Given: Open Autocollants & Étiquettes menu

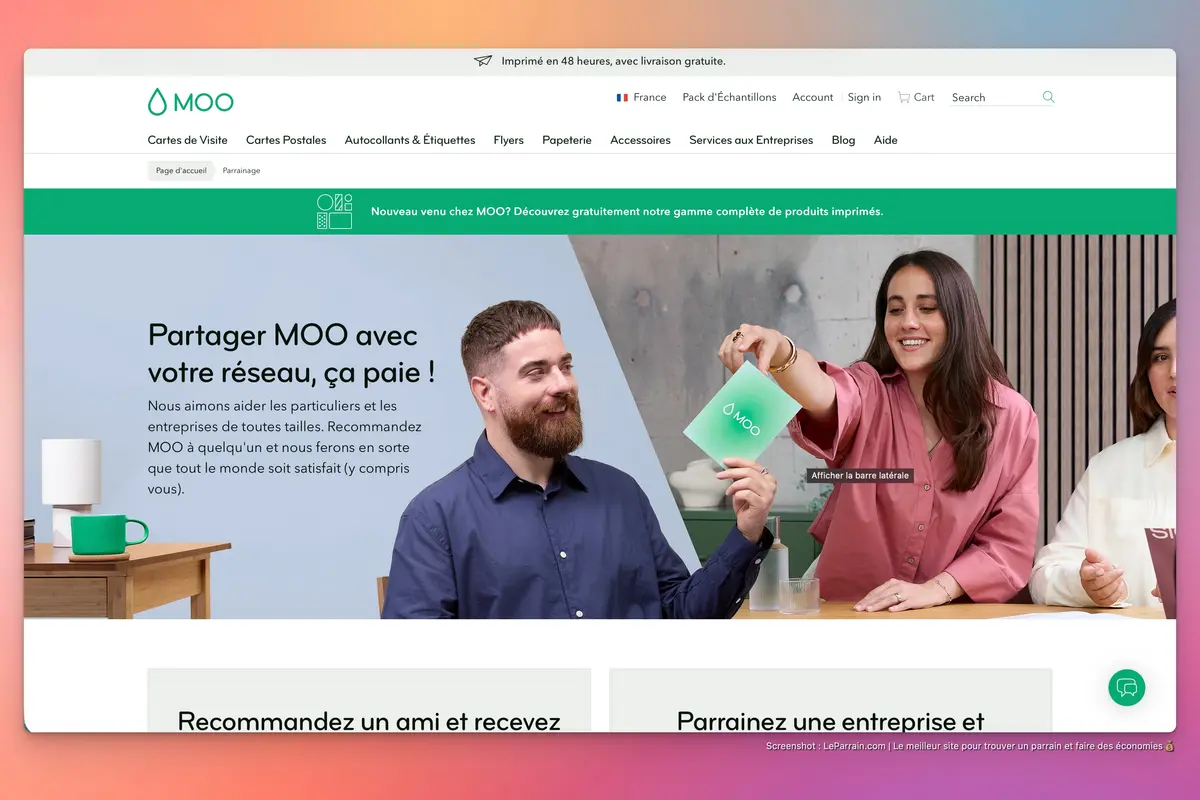Looking at the screenshot, I should click(x=410, y=140).
